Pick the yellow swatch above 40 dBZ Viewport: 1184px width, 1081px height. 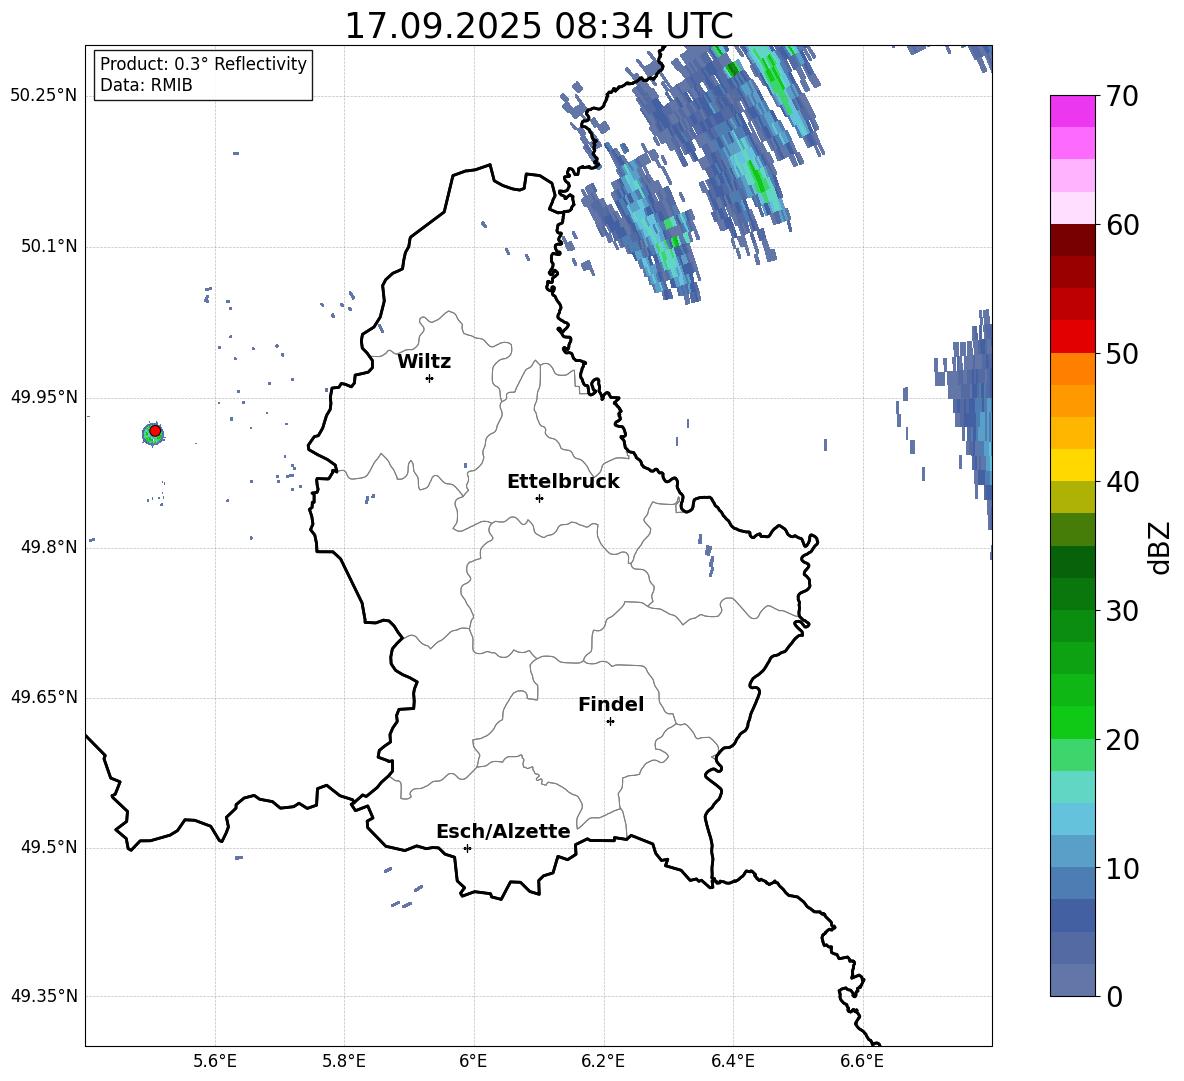(x=1073, y=465)
